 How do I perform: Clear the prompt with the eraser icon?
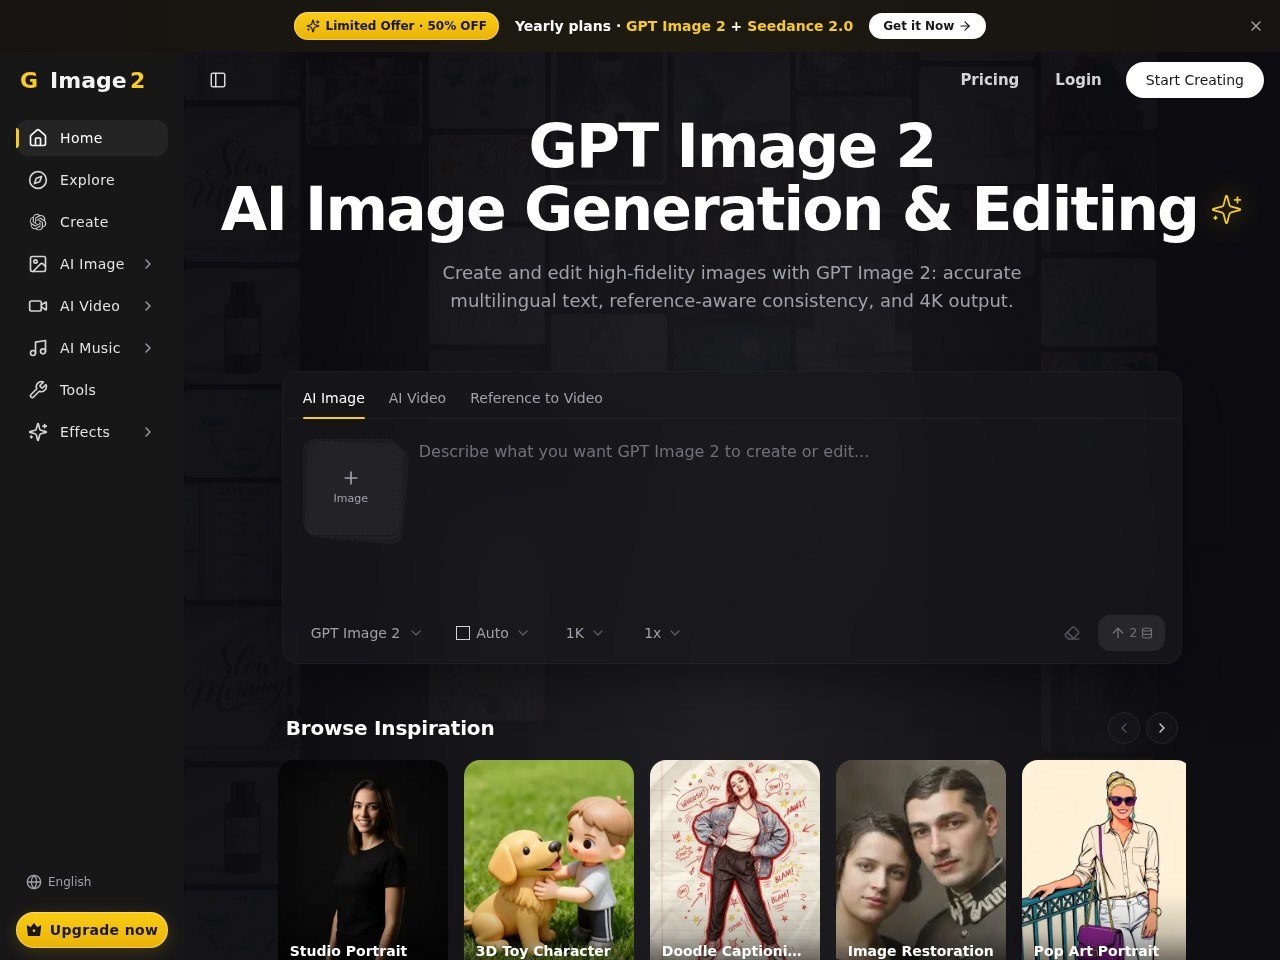1072,633
